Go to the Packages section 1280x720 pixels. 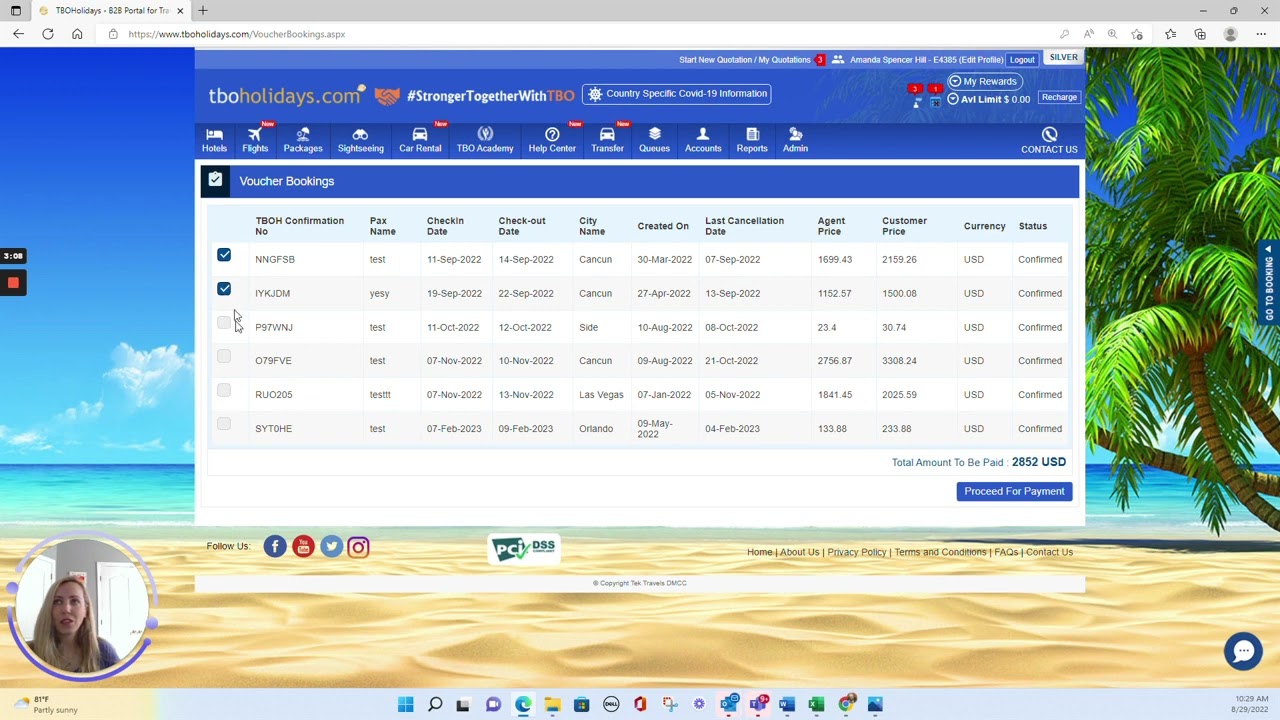point(303,140)
